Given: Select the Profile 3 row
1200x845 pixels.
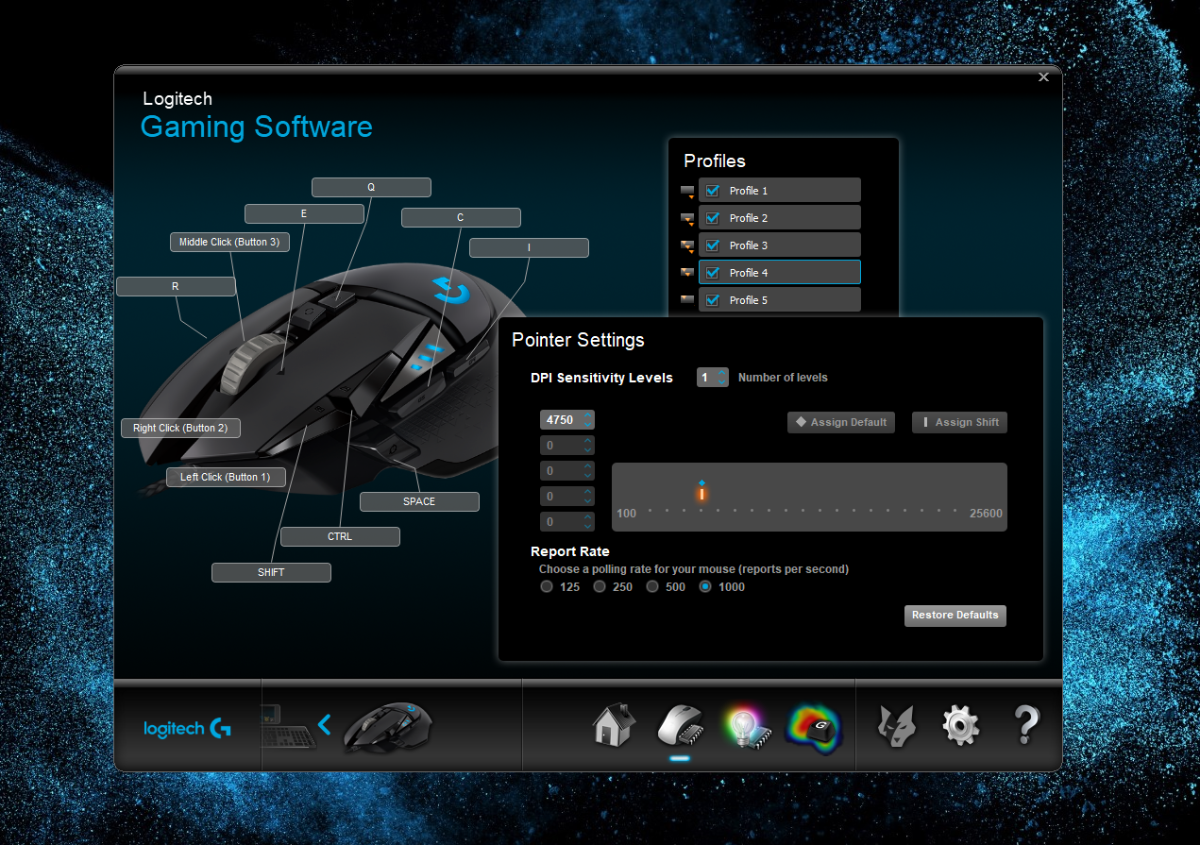Looking at the screenshot, I should coord(780,245).
